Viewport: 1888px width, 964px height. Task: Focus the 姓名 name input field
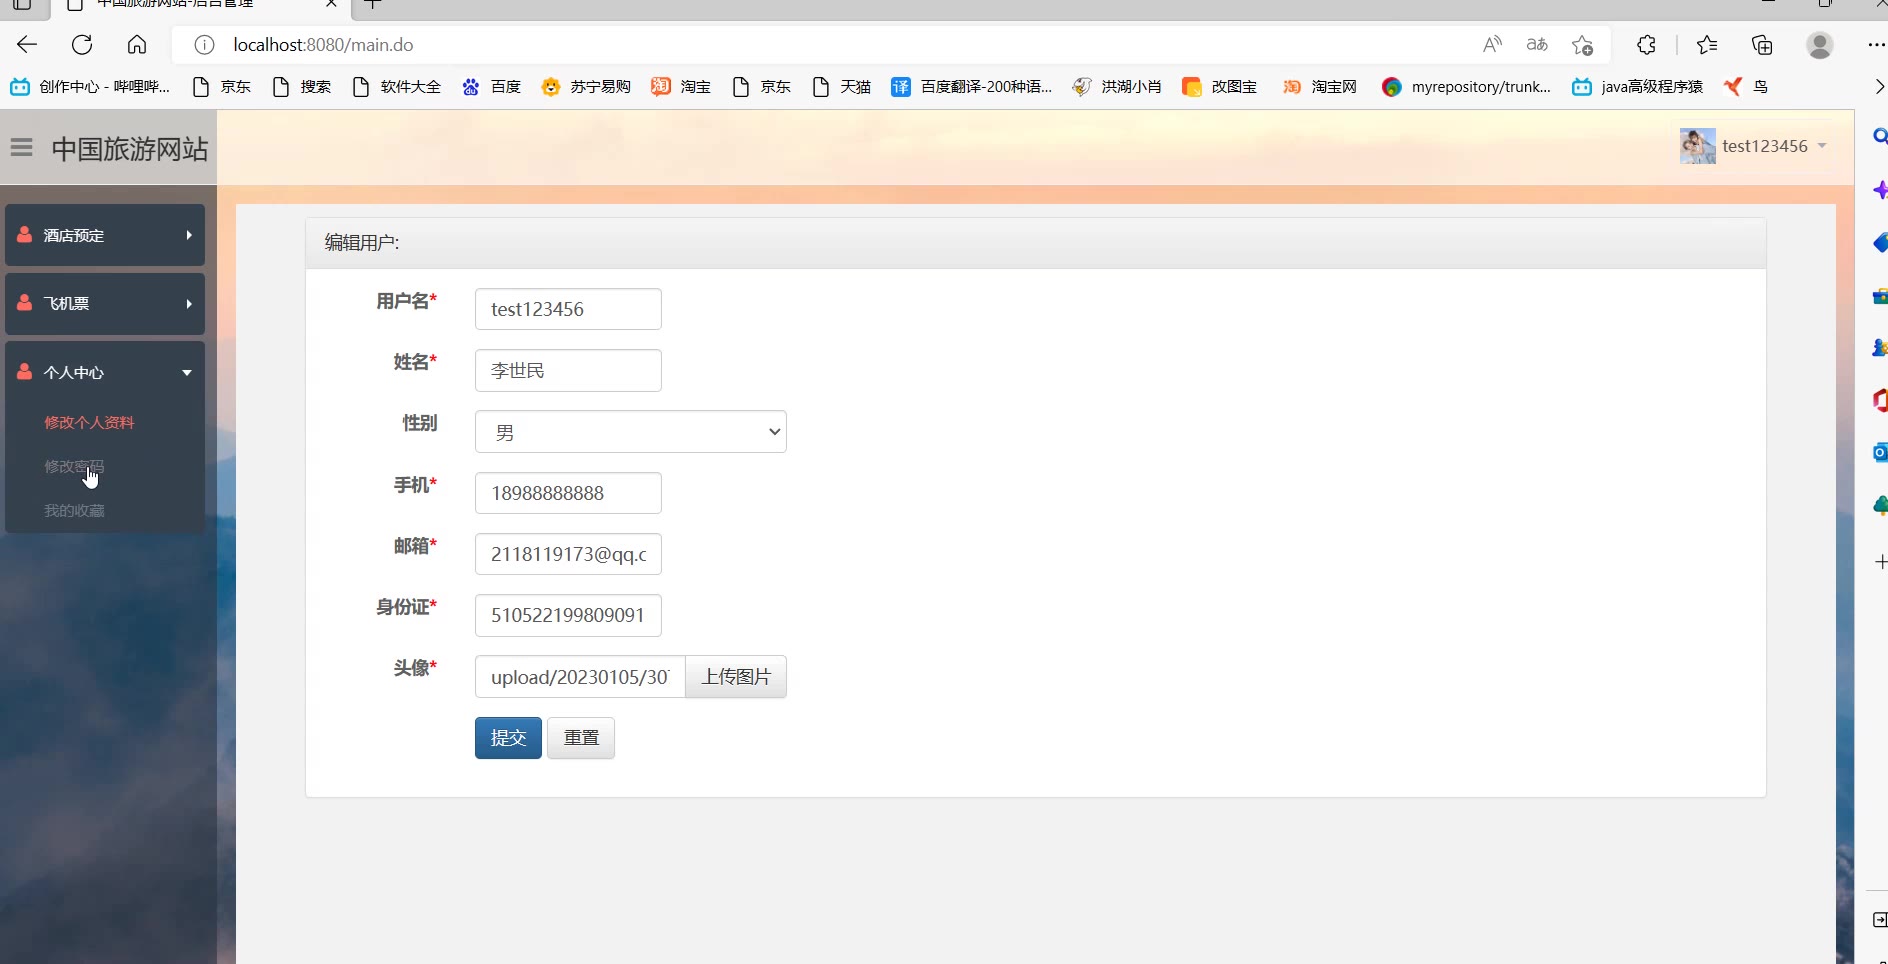pos(568,370)
